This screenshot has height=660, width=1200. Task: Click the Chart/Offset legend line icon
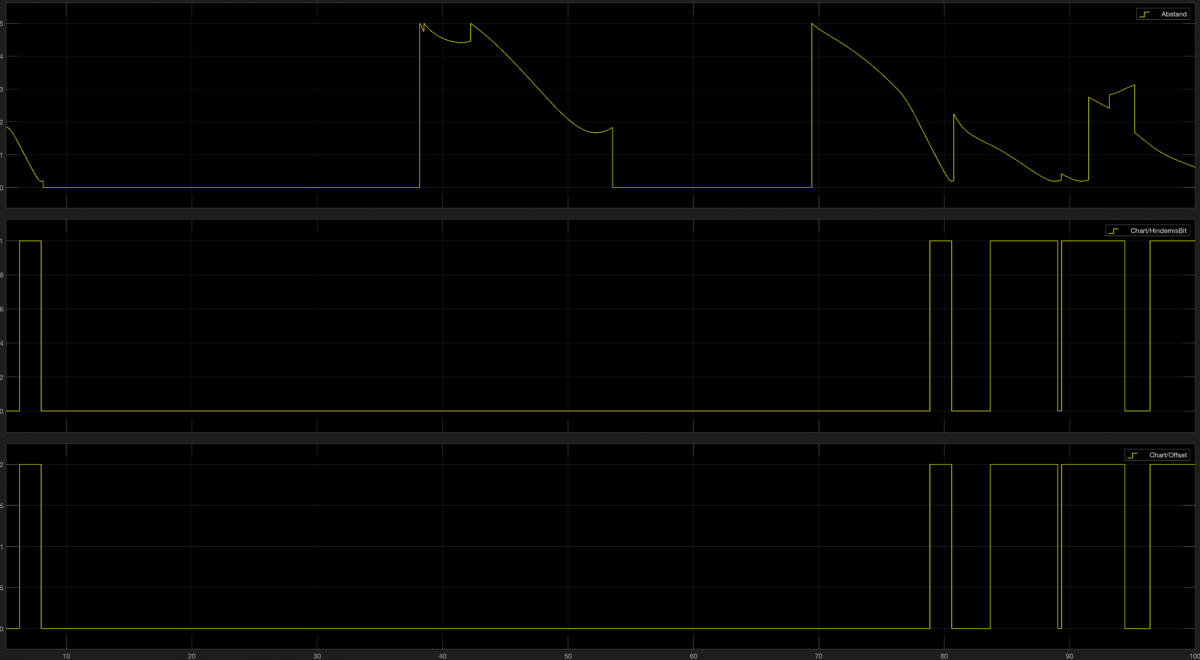coord(1132,455)
